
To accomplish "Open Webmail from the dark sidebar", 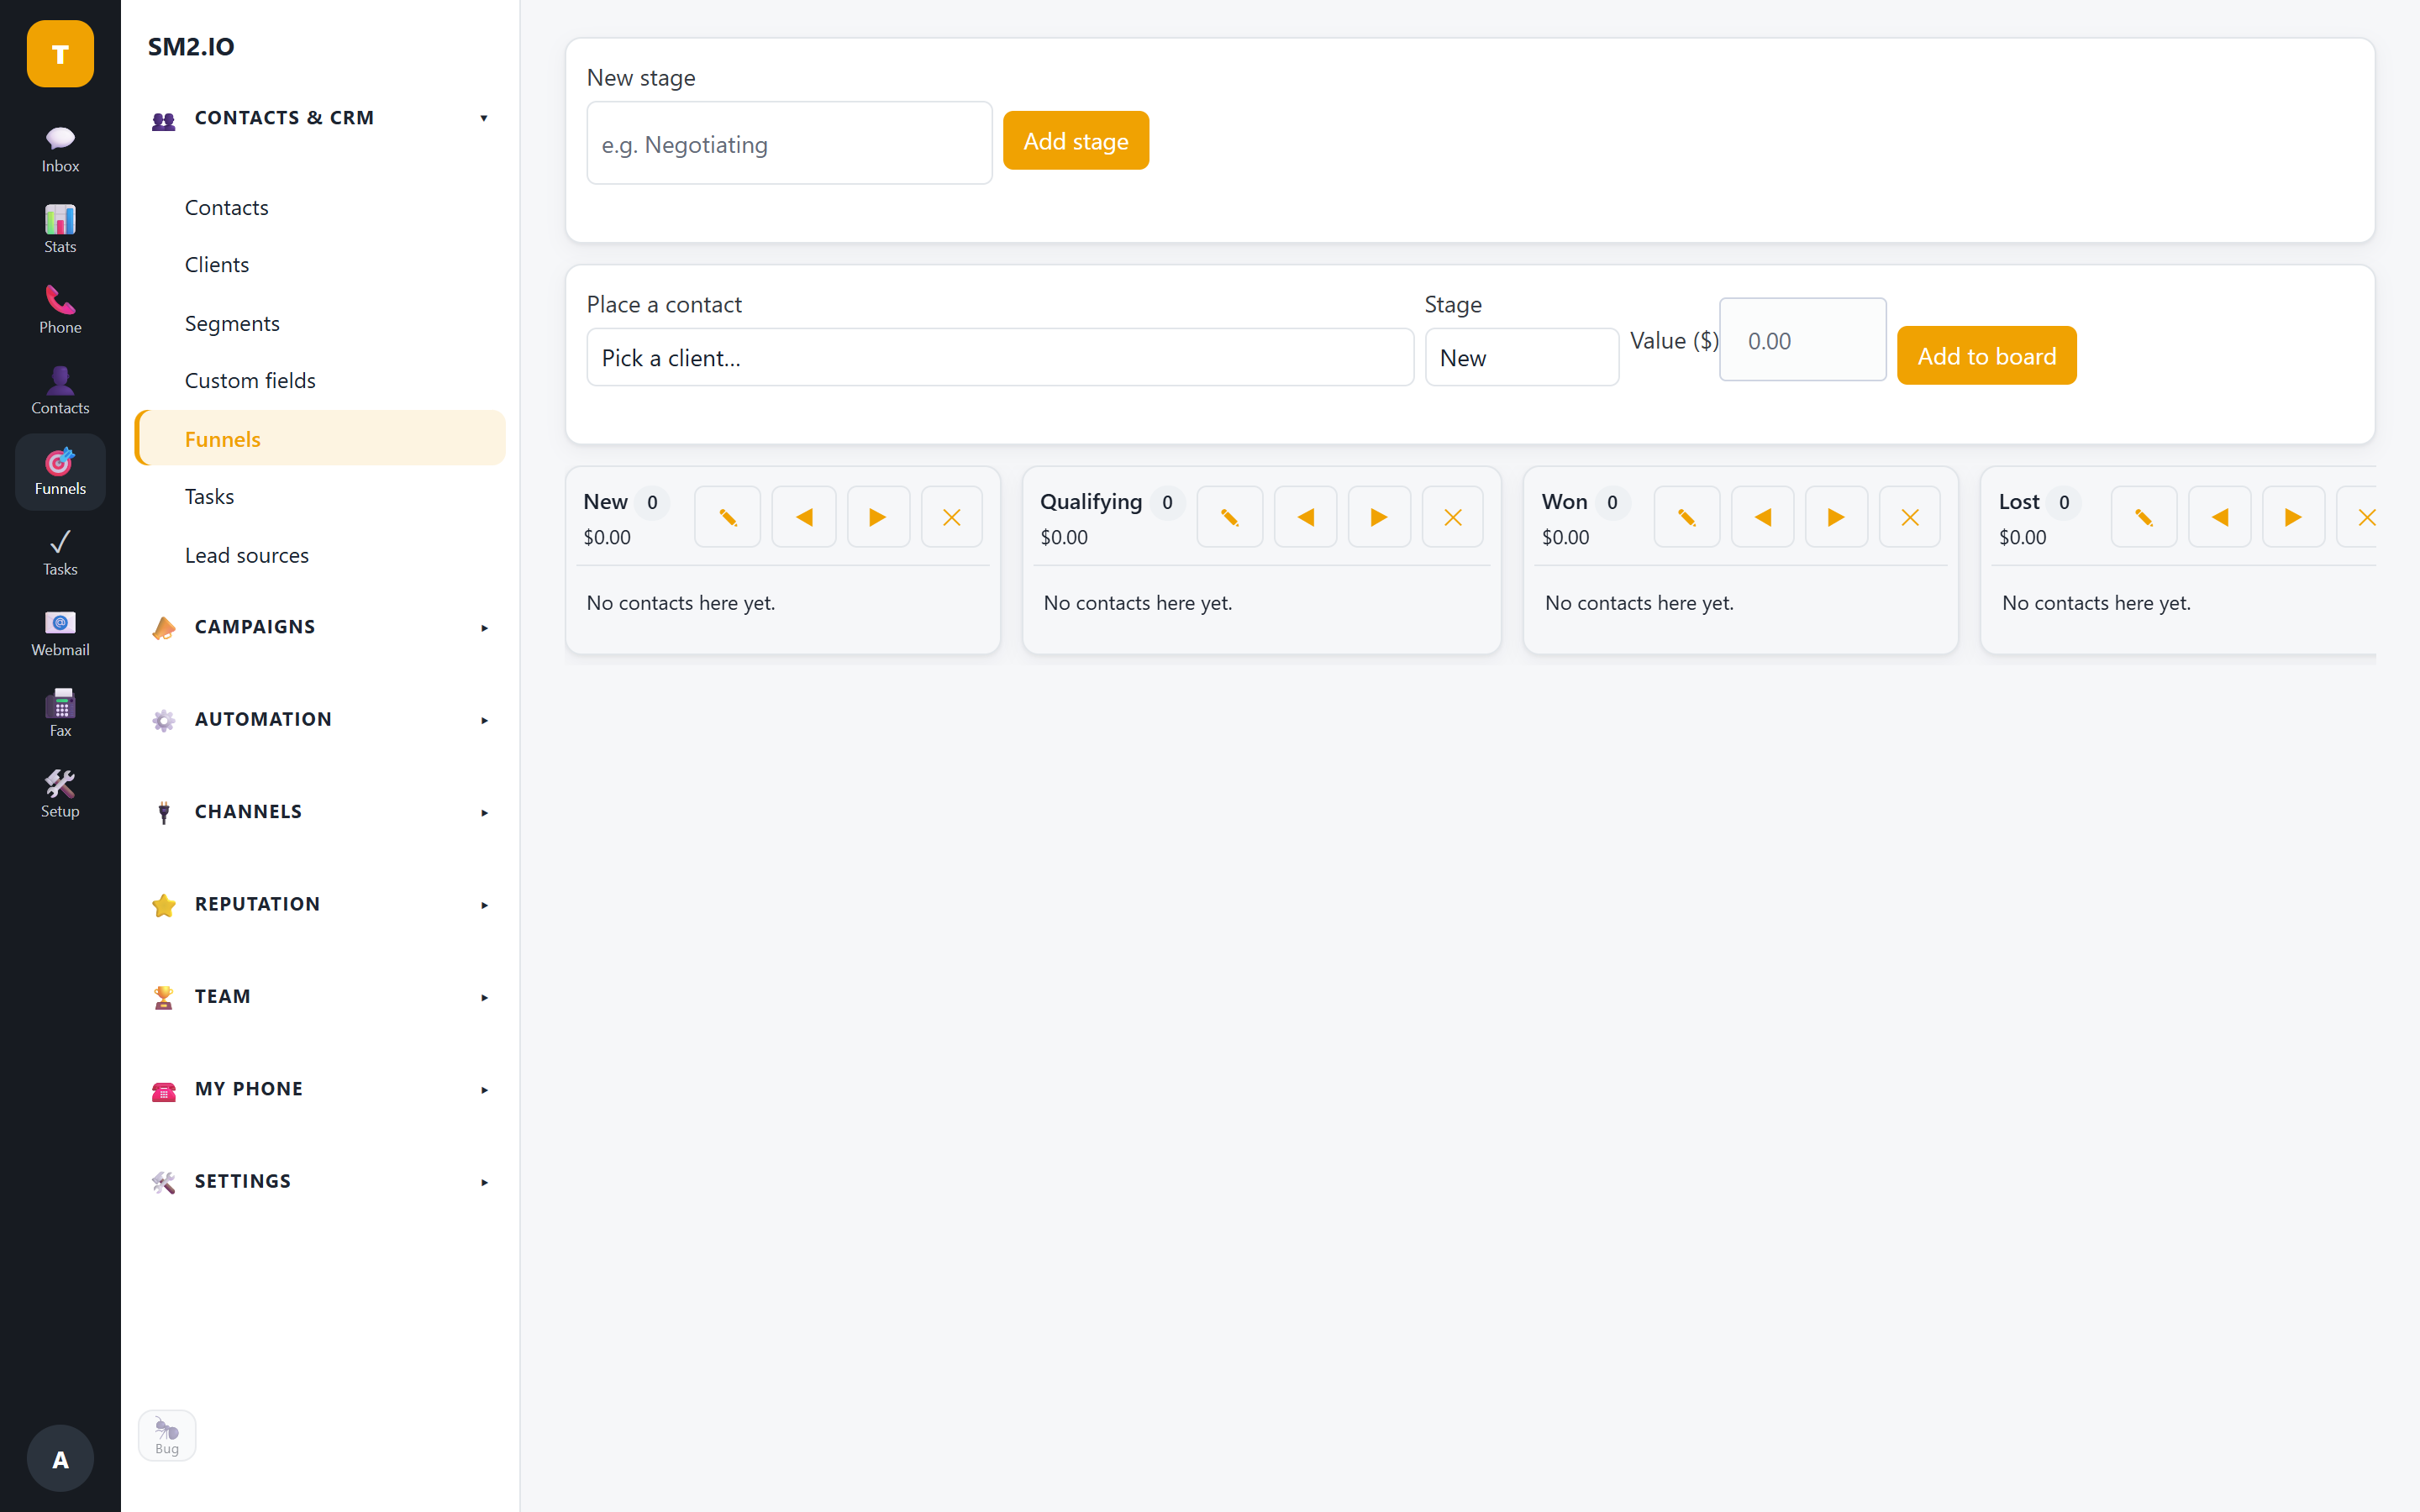I will [x=60, y=633].
